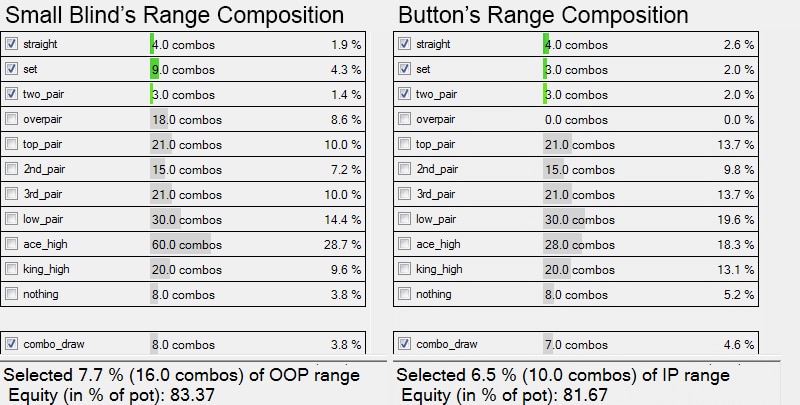
Task: Enable Small Blind's overpair checkbox
Action: coord(11,119)
